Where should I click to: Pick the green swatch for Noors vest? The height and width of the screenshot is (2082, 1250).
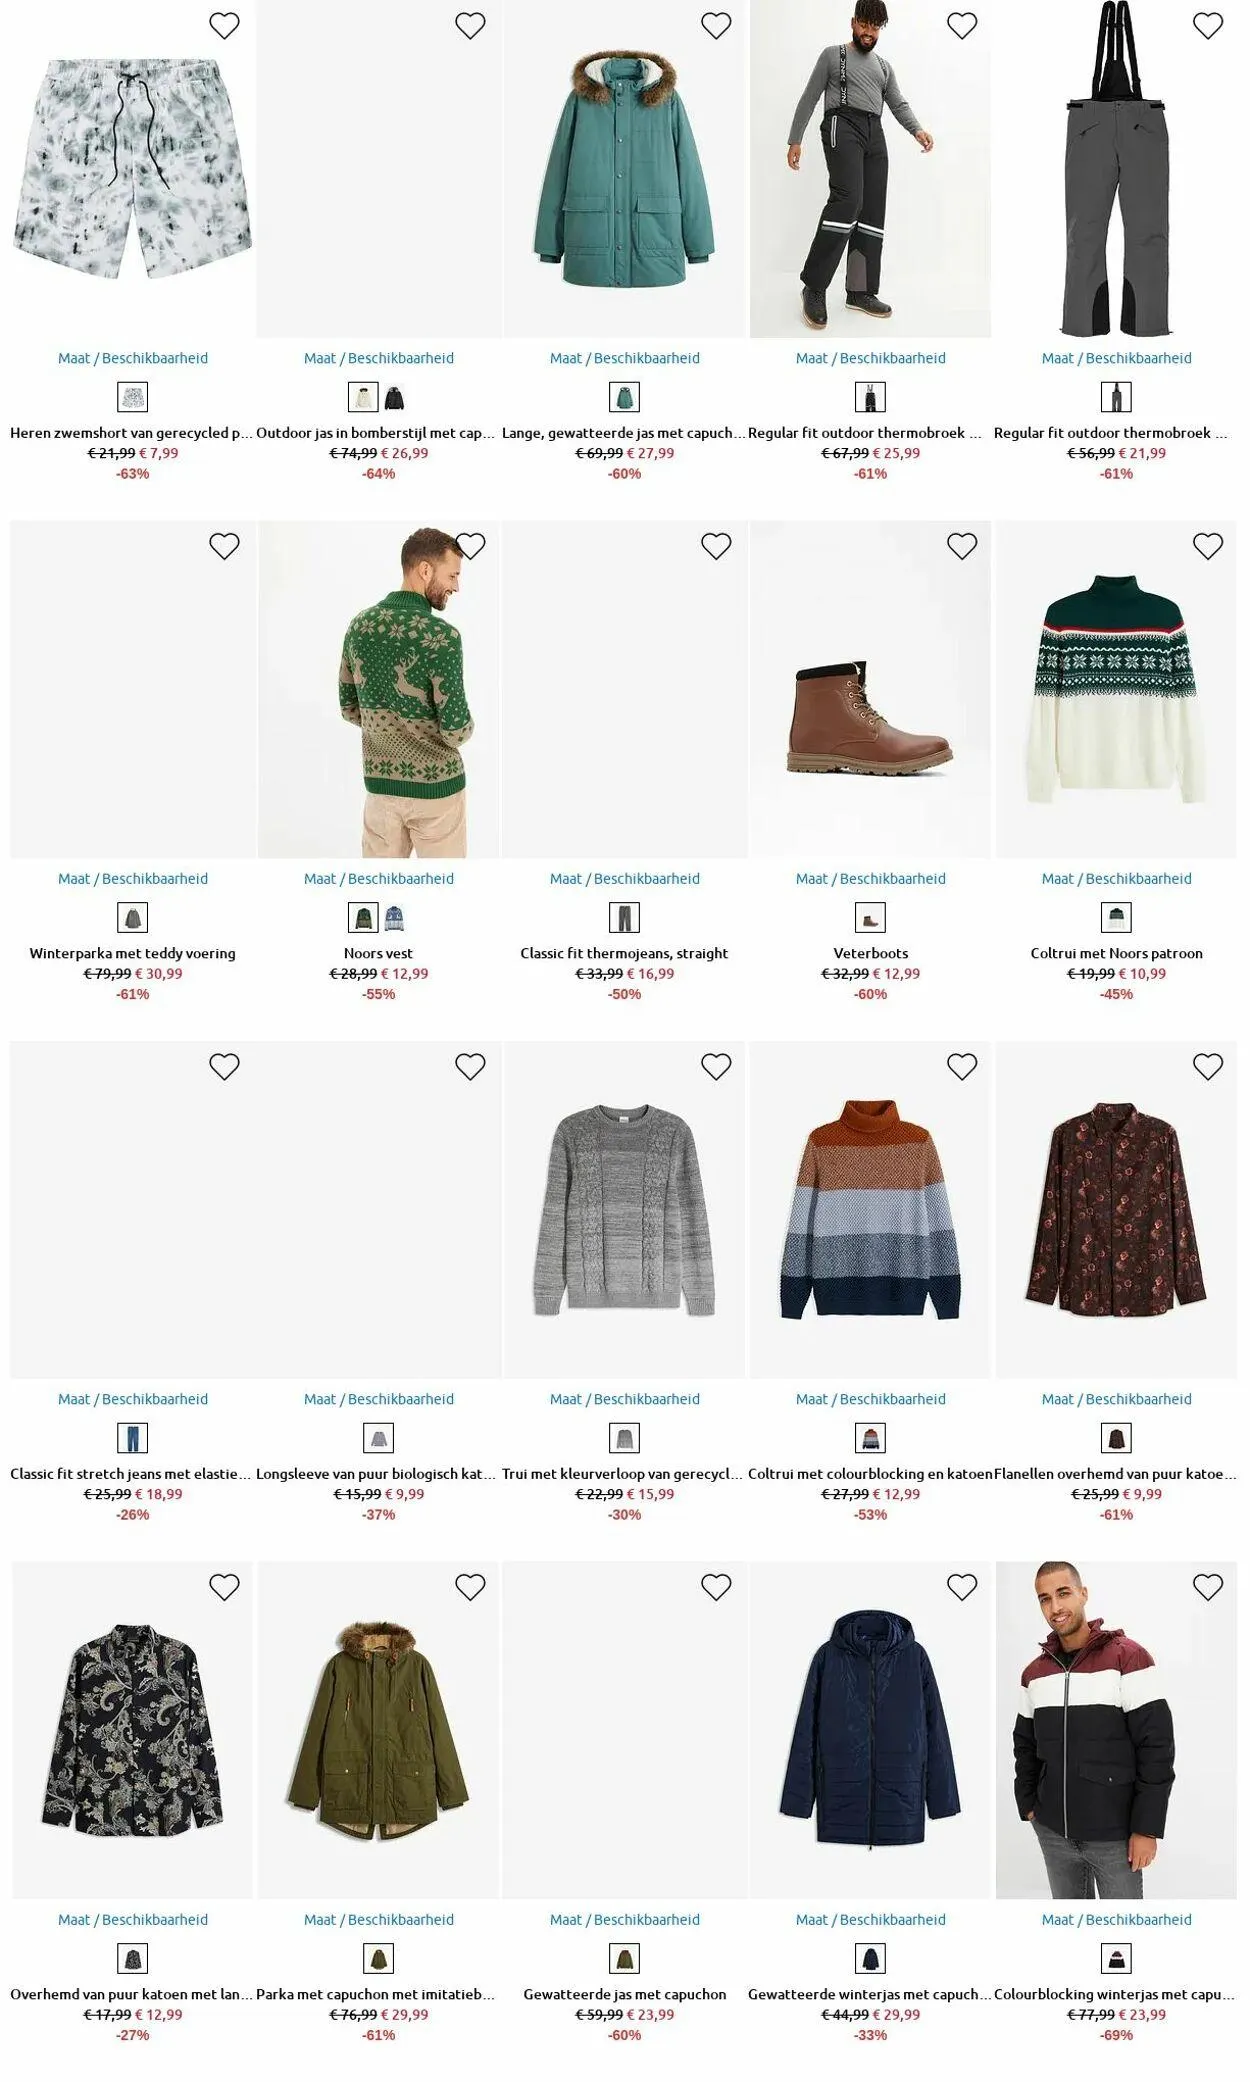[363, 918]
